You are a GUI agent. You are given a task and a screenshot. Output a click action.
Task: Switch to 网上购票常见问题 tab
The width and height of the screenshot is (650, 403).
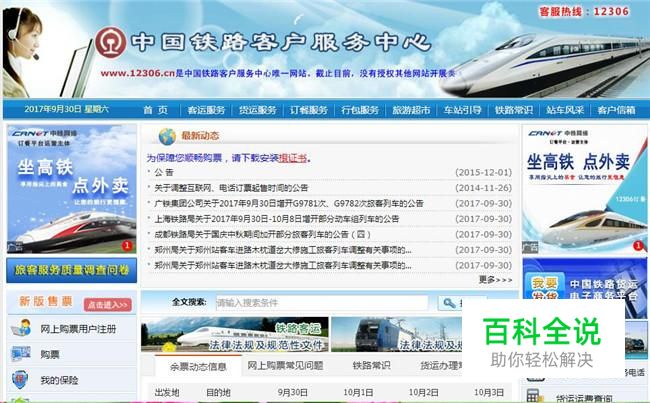tap(285, 365)
